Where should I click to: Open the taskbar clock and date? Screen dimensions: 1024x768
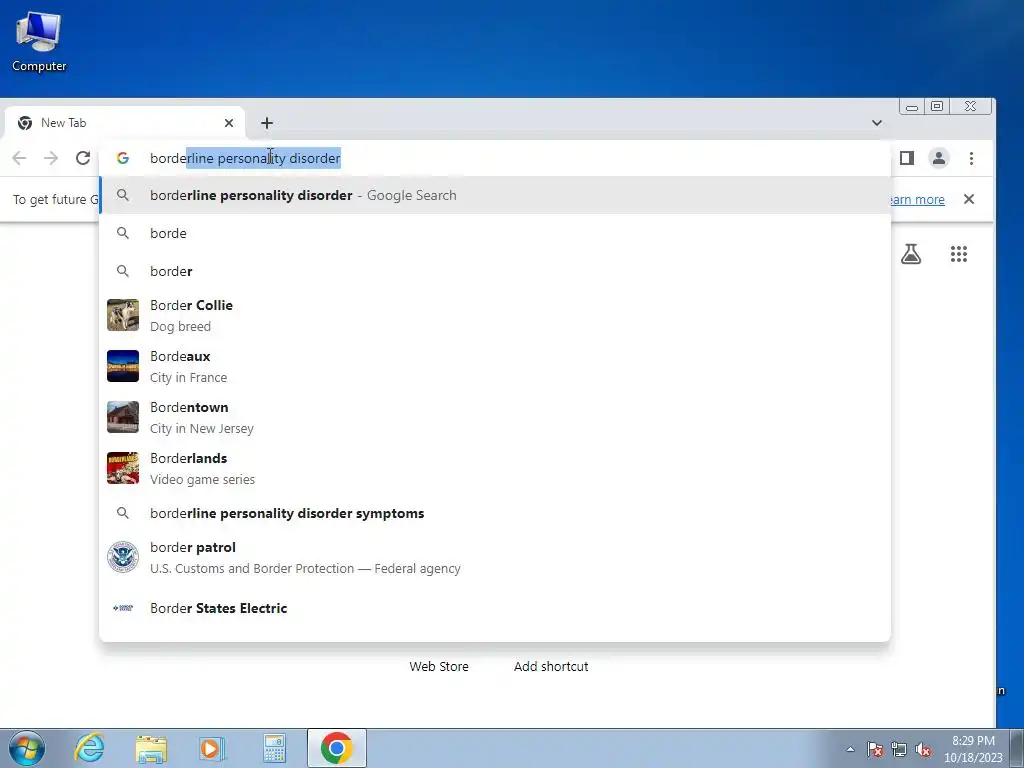pyautogui.click(x=973, y=749)
